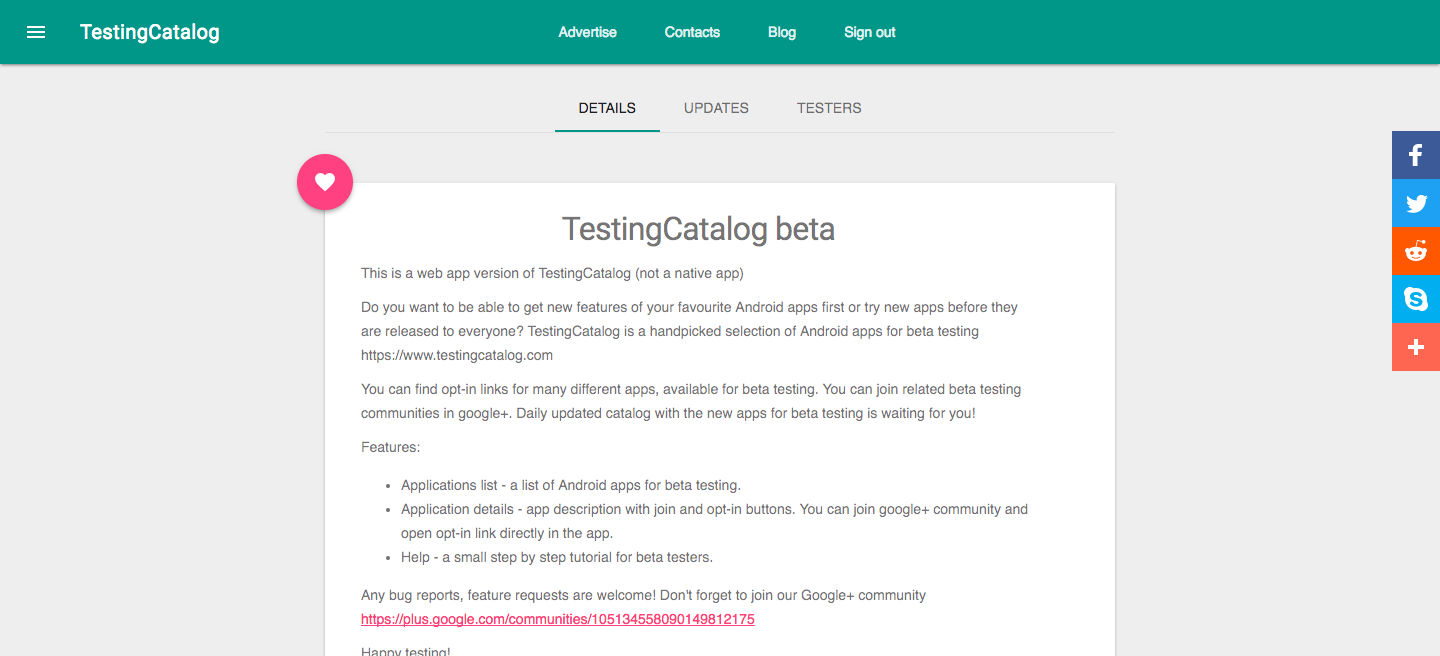Open the Google+ community link
1440x656 pixels.
click(558, 619)
